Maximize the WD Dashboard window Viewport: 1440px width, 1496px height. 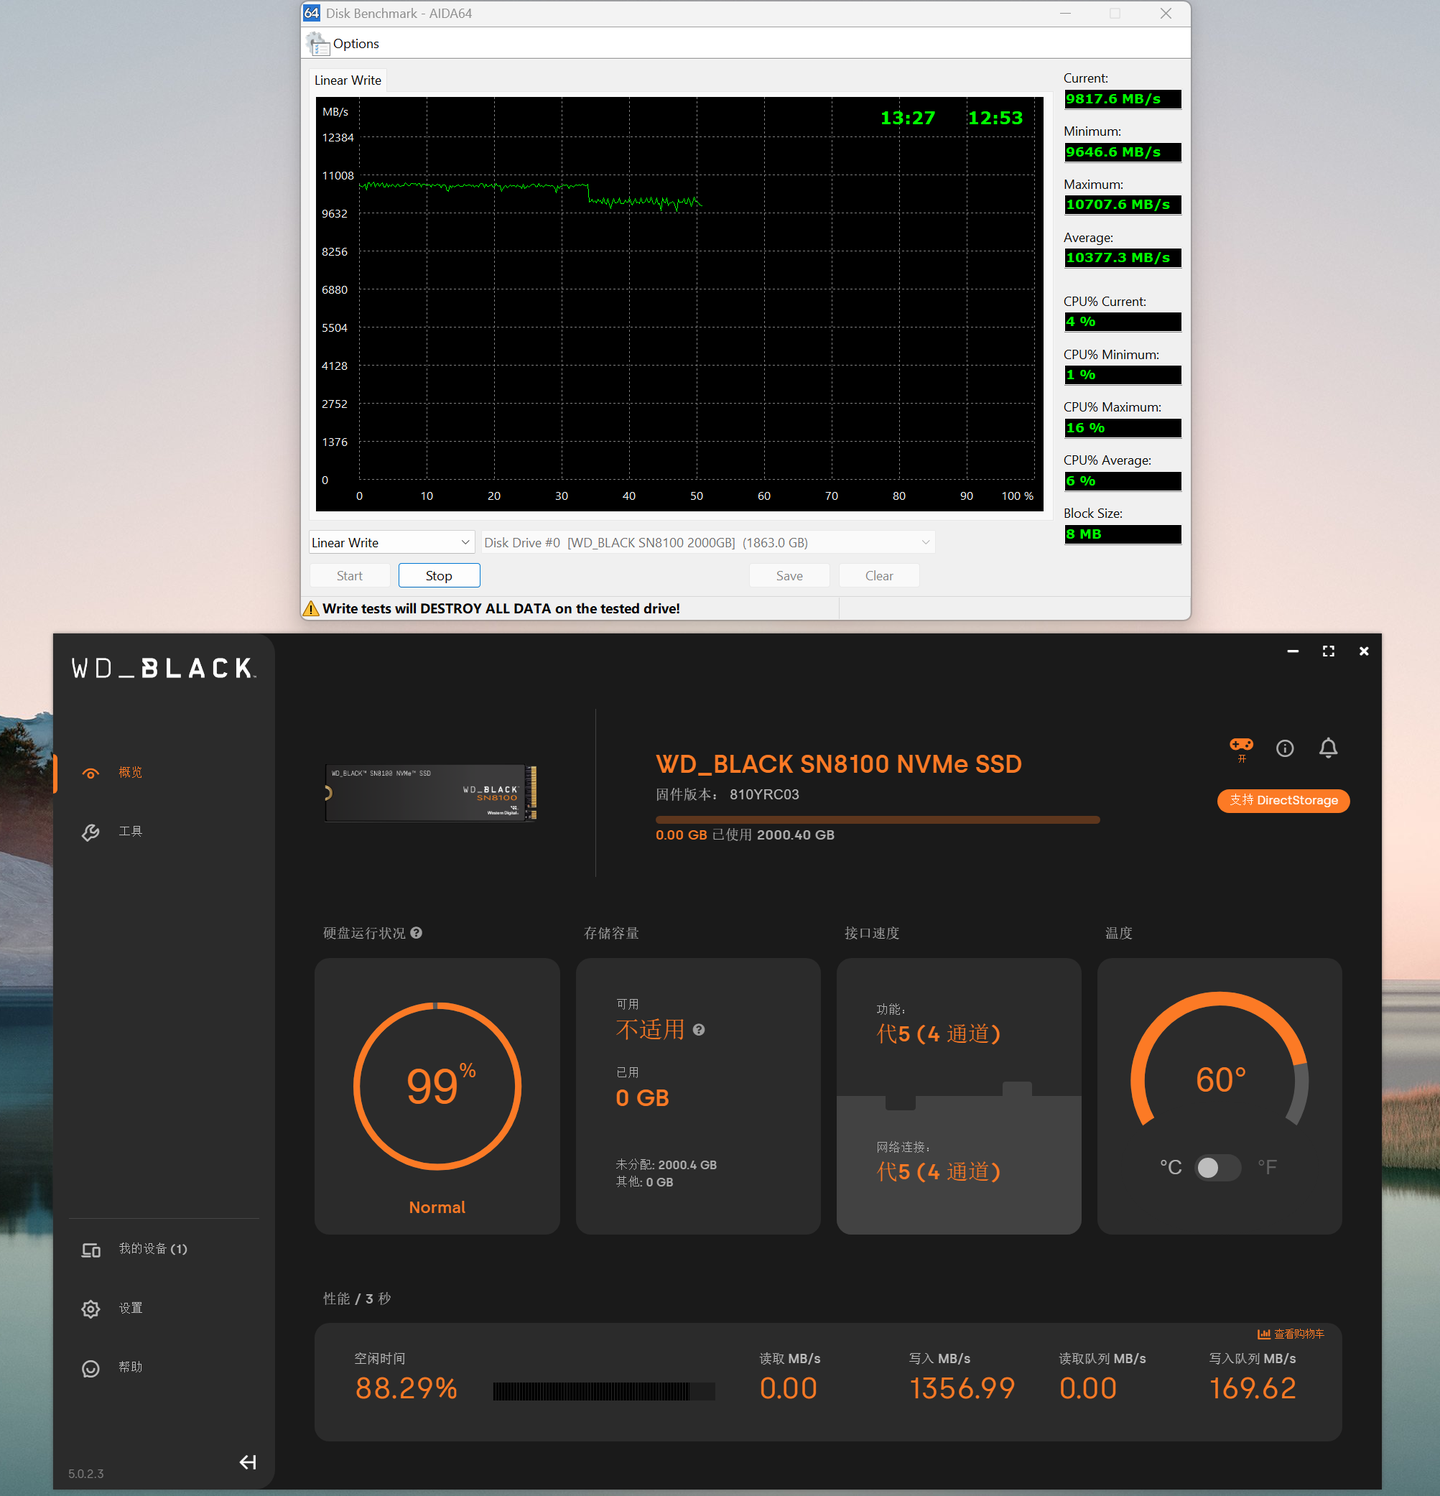coord(1328,651)
